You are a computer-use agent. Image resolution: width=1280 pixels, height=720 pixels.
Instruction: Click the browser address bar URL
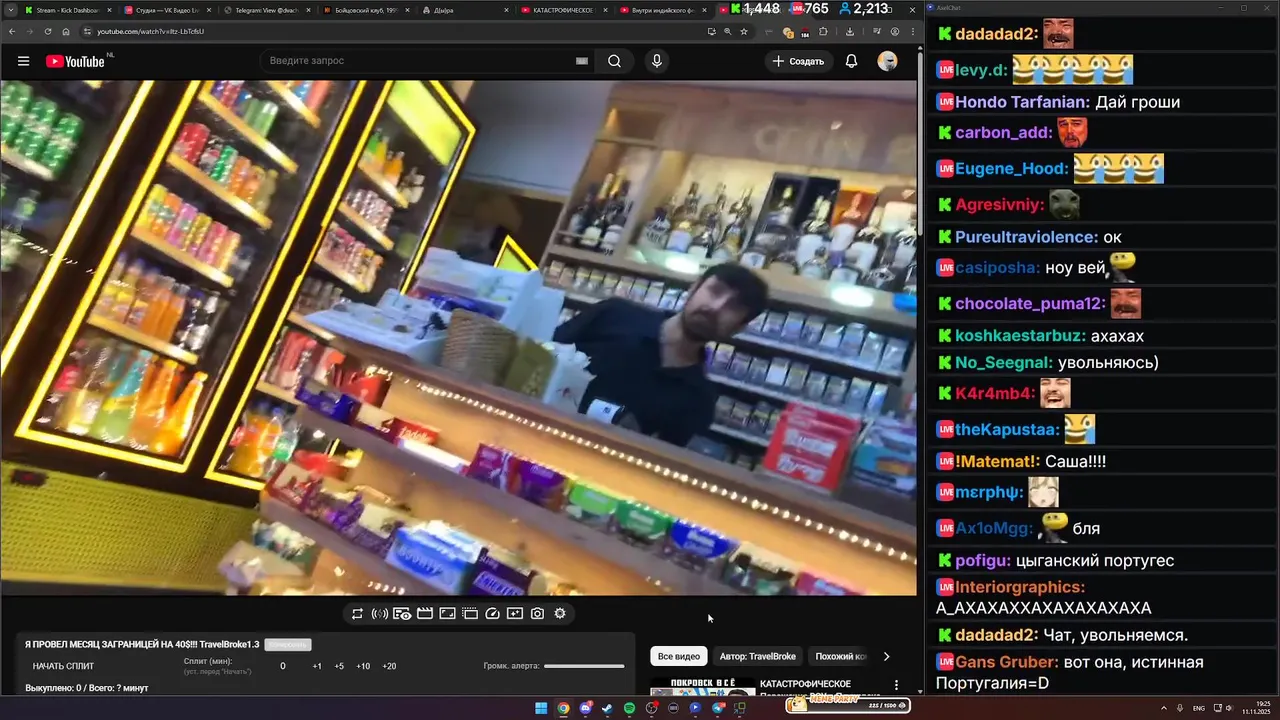click(x=150, y=31)
